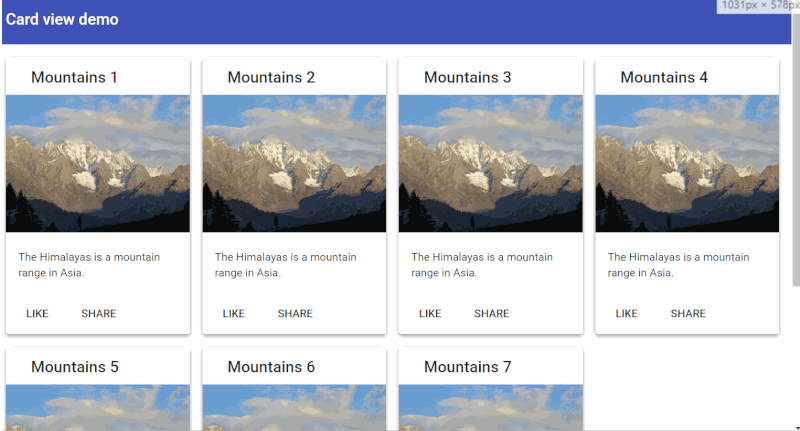Click the Mountains 3 Himalaya picture
800x431 pixels.
click(x=491, y=164)
